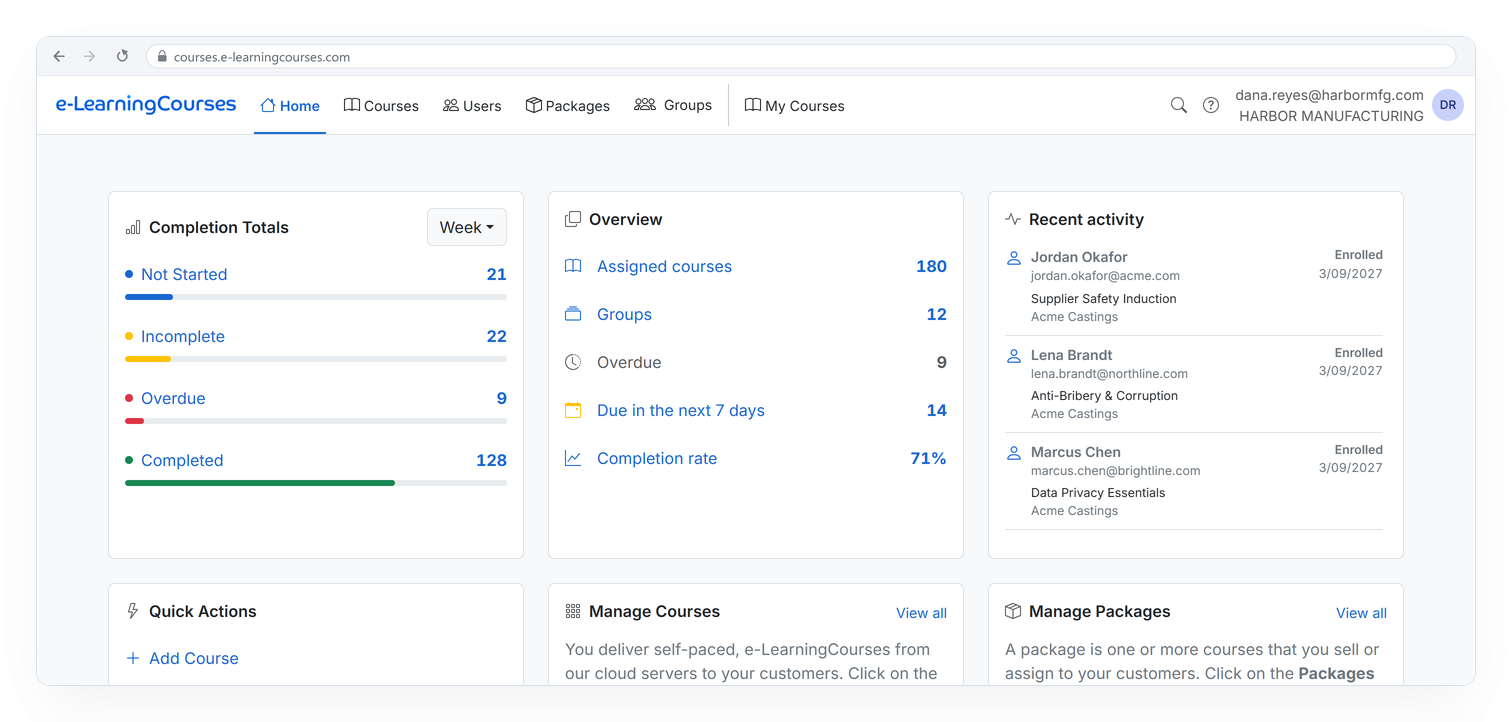Open search with the magnifier icon
This screenshot has height=722, width=1512.
tap(1179, 105)
